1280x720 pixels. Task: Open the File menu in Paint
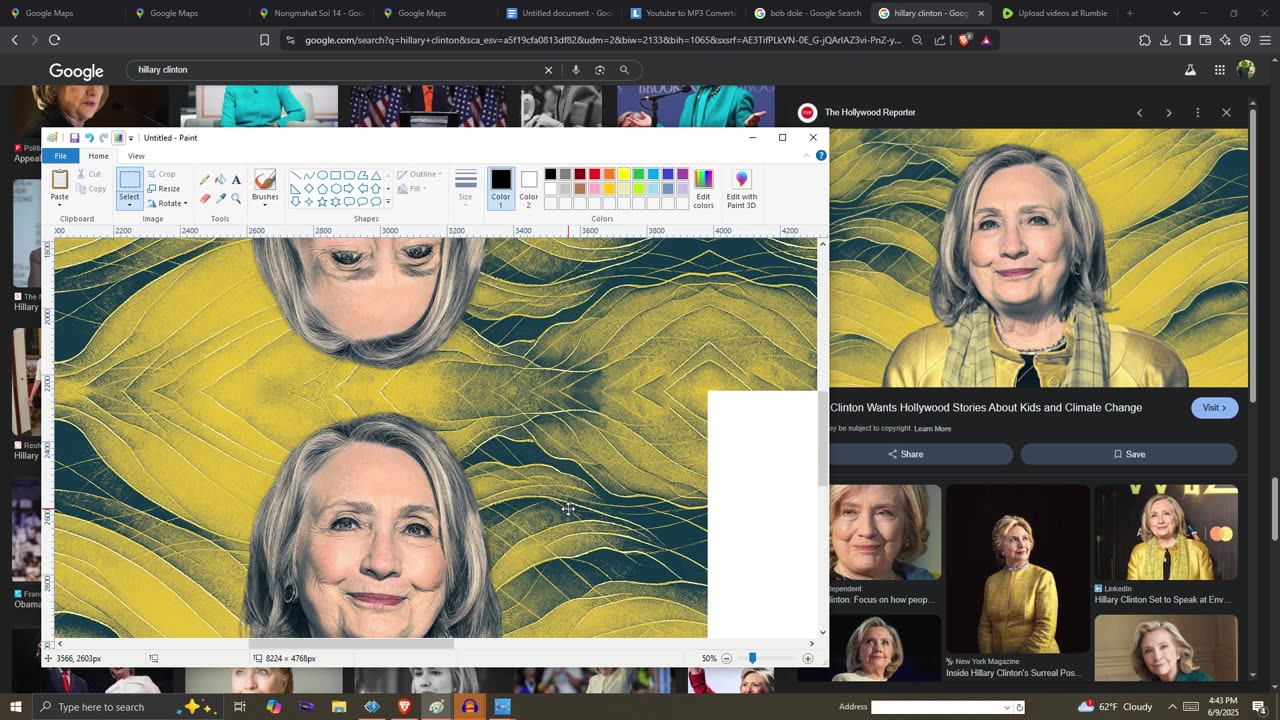(61, 156)
